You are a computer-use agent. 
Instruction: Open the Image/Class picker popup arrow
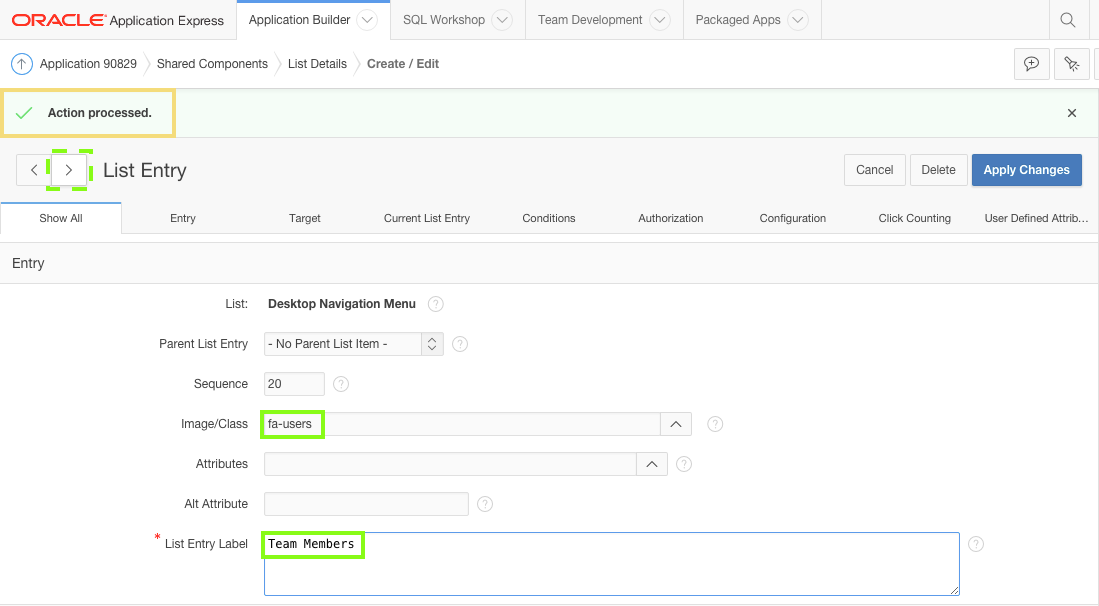coord(675,424)
